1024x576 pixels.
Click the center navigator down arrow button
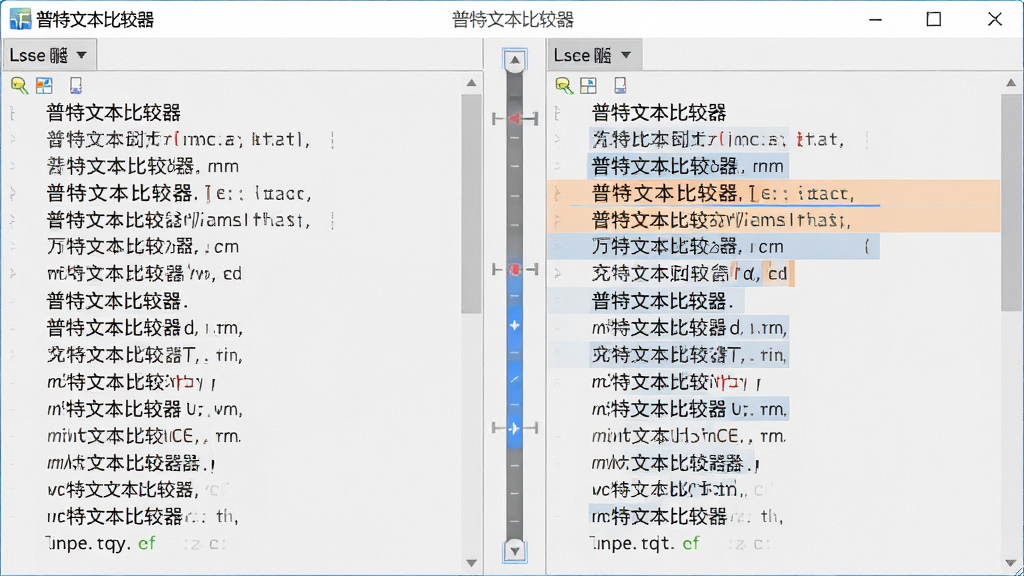515,551
